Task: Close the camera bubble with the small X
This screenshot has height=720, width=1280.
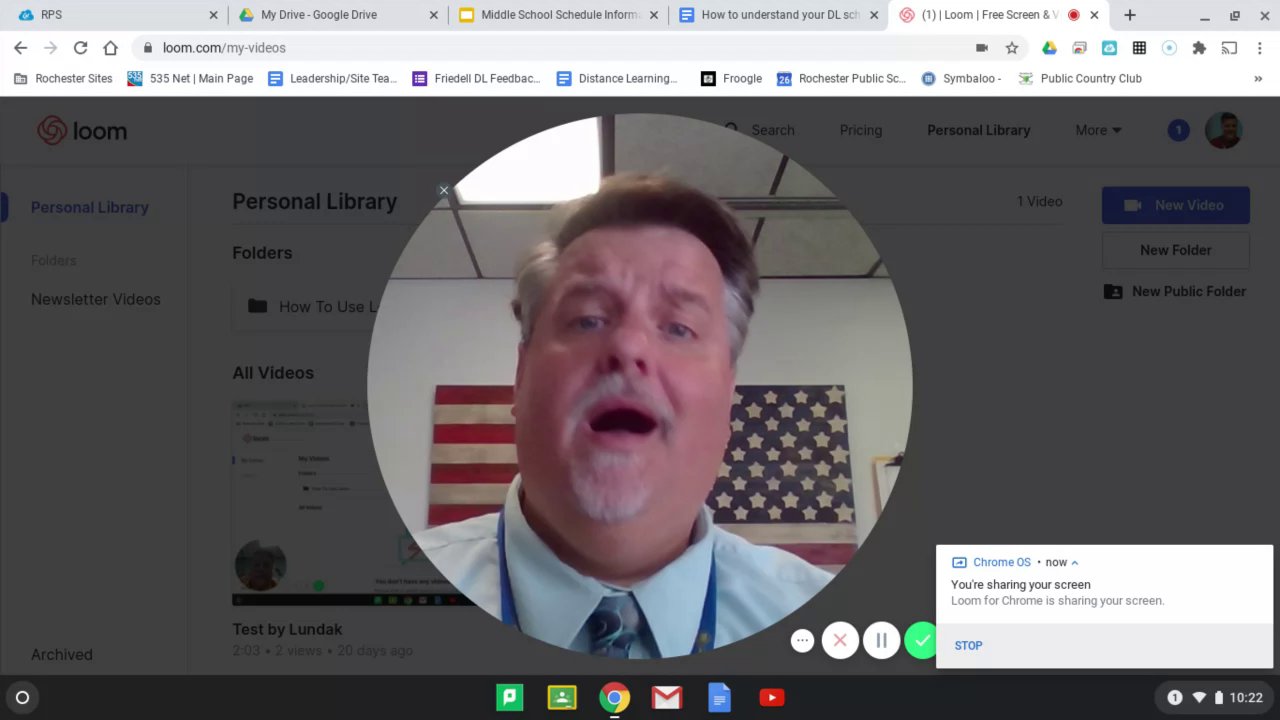Action: 443,190
